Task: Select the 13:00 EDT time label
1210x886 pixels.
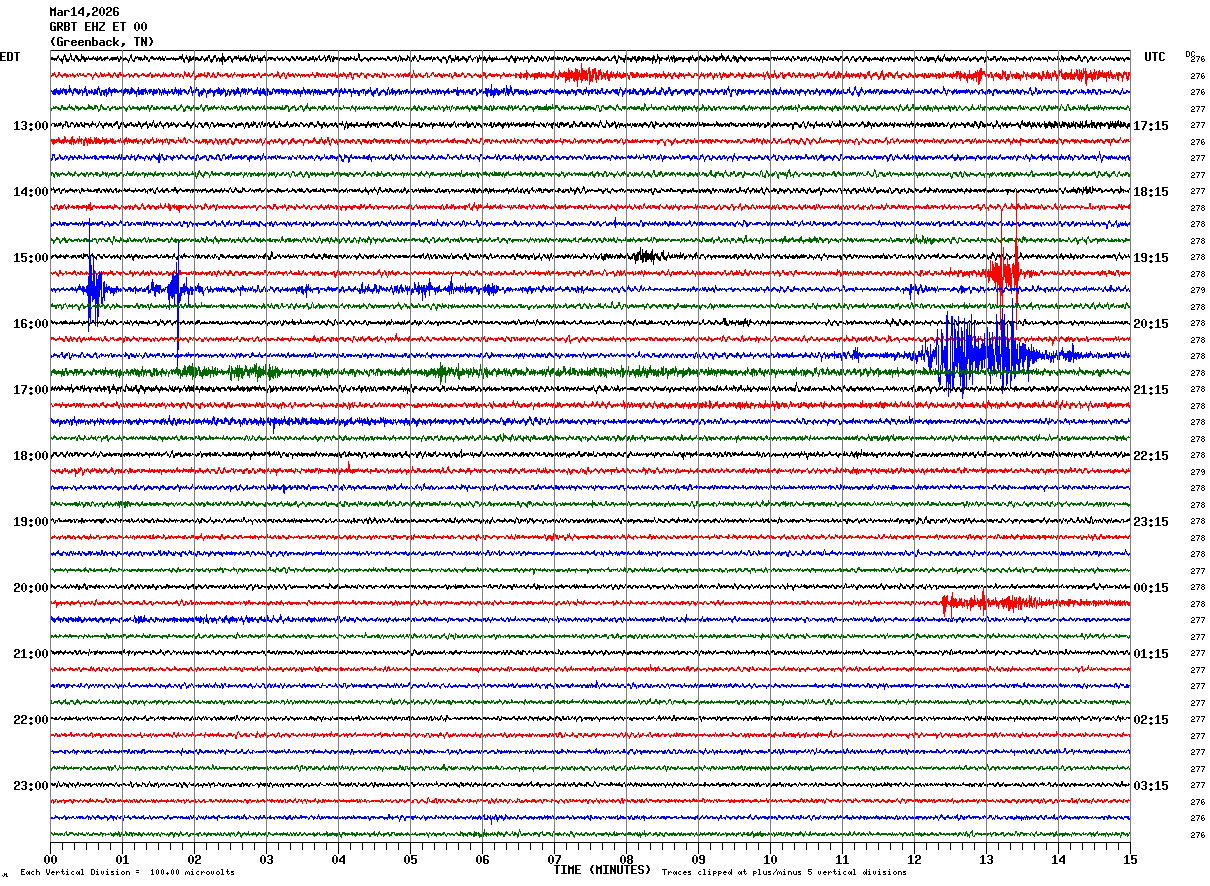Action: coord(30,126)
